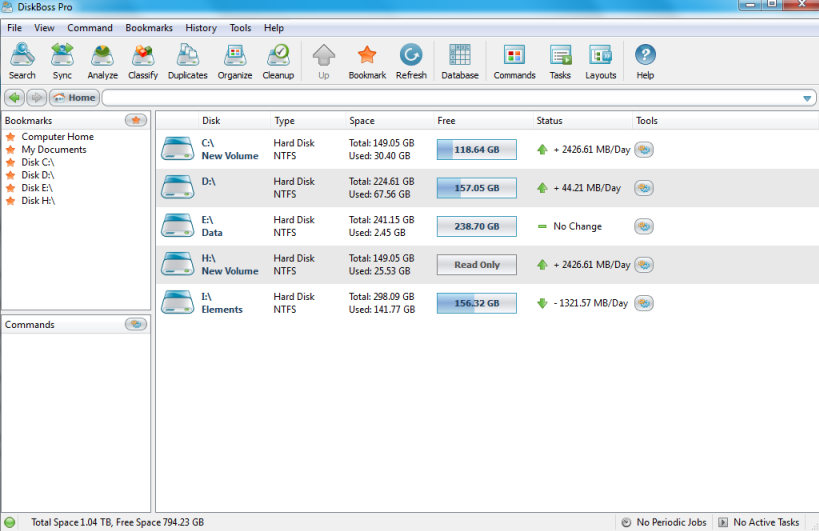Viewport: 819px width, 531px height.
Task: Click the Layouts toolbar button
Action: 600,62
